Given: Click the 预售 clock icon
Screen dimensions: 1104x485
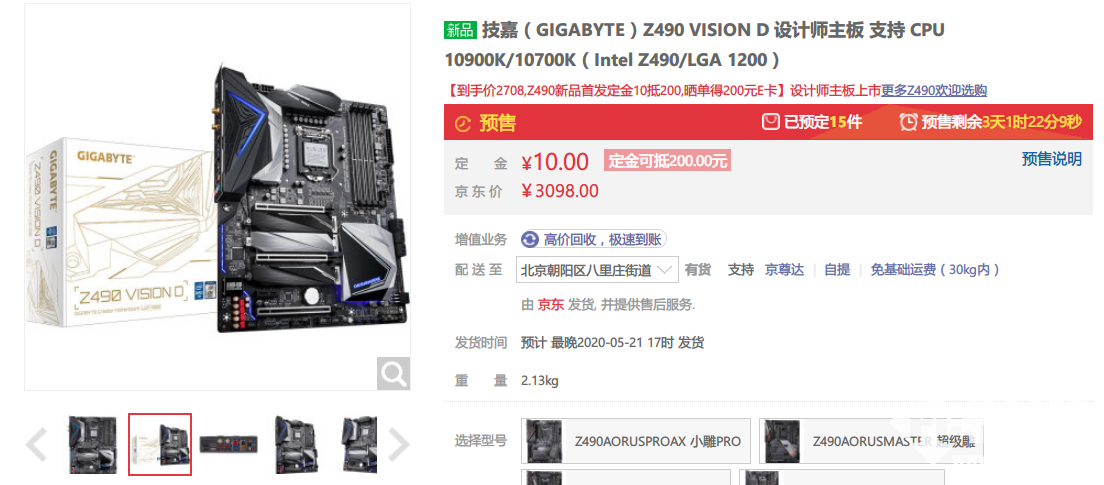Looking at the screenshot, I should coord(463,123).
